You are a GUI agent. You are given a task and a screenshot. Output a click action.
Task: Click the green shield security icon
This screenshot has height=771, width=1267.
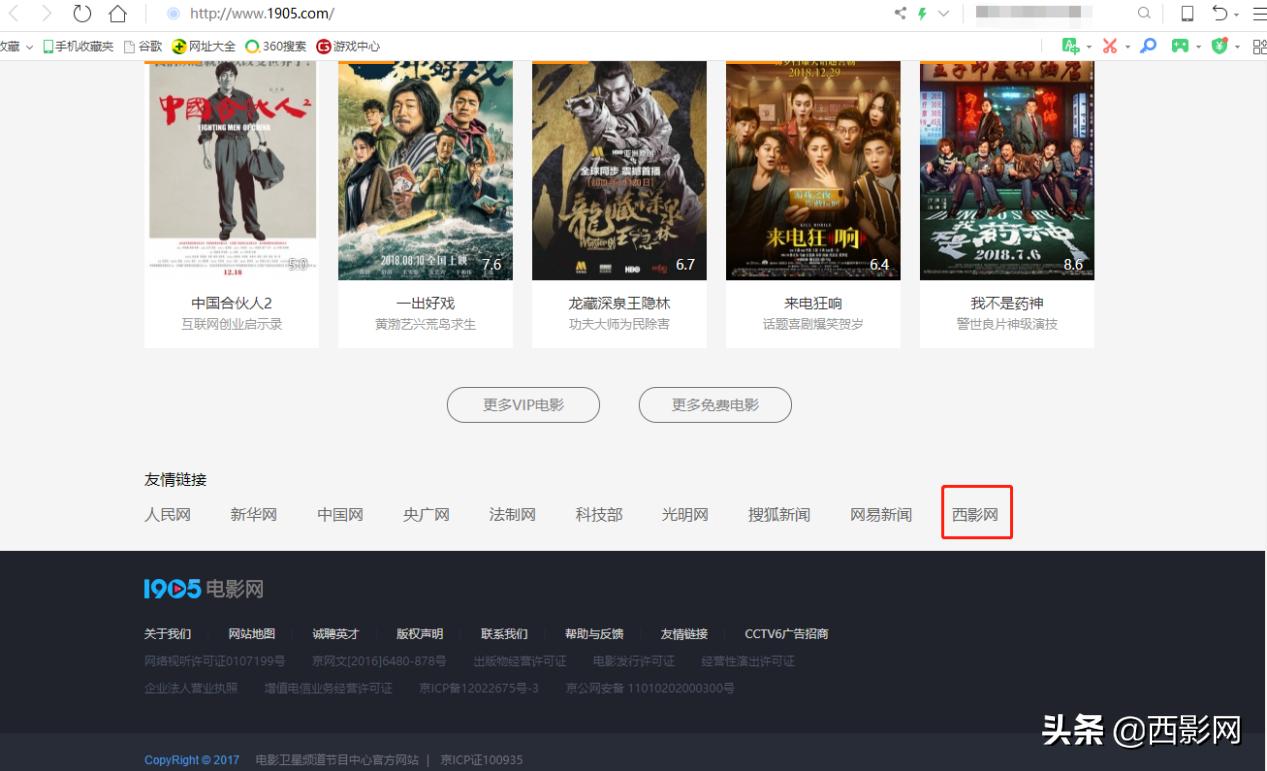coord(1219,46)
